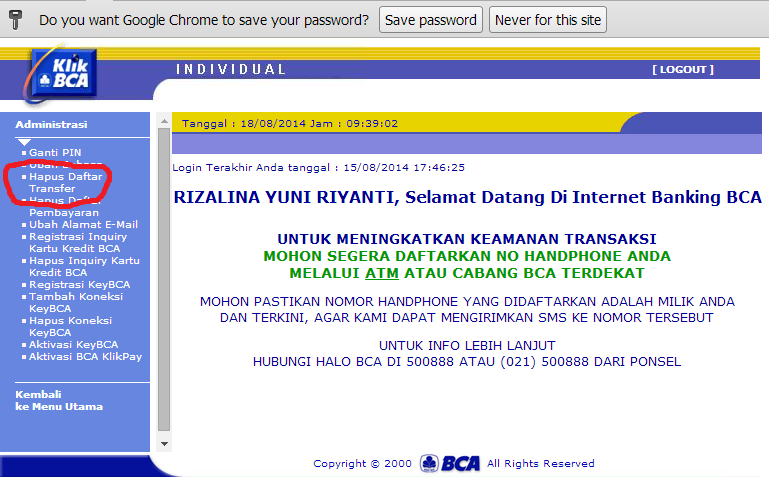Click Login Terakhir Anda tanggal text
Screen dimensions: 769x477
coord(318,168)
